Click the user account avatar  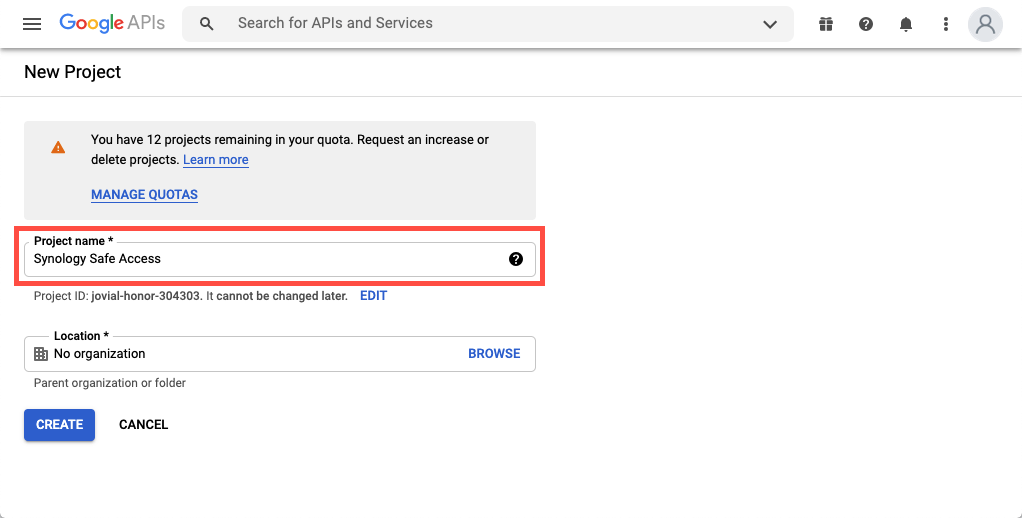pos(986,24)
